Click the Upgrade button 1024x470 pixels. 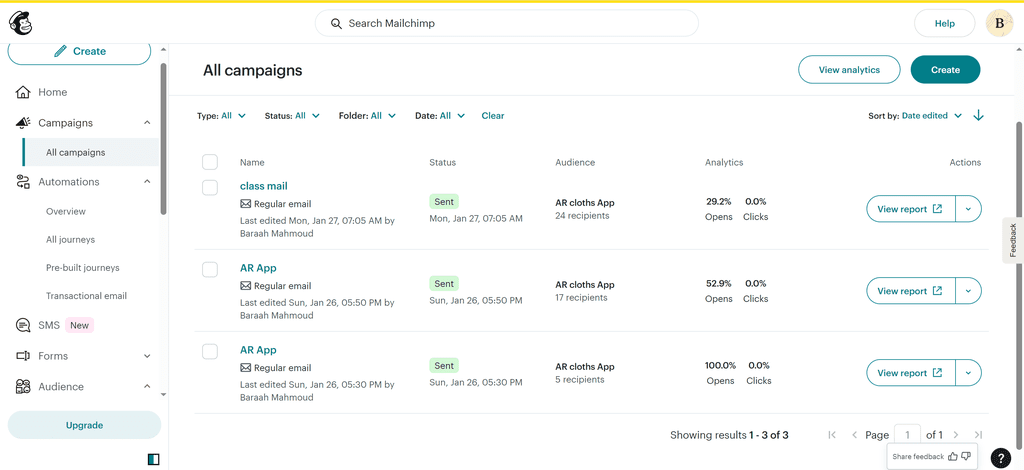click(84, 425)
